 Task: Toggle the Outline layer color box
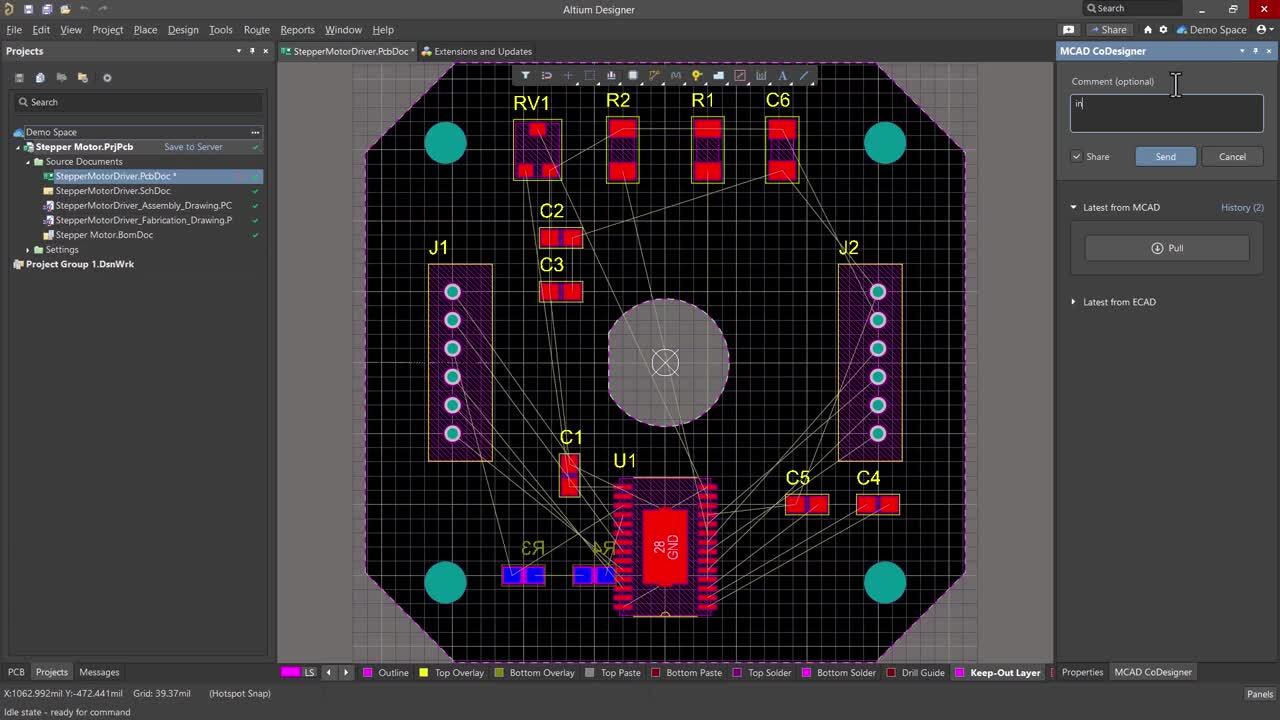click(368, 673)
